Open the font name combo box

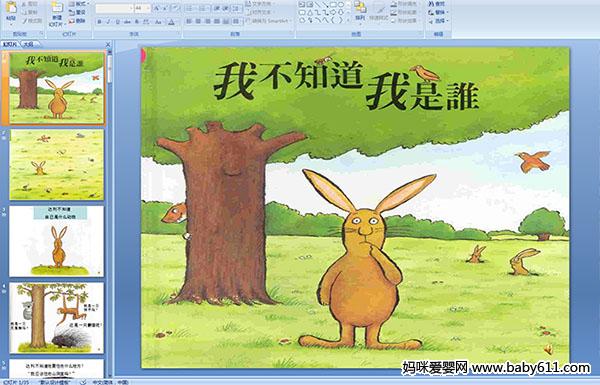pyautogui.click(x=114, y=8)
